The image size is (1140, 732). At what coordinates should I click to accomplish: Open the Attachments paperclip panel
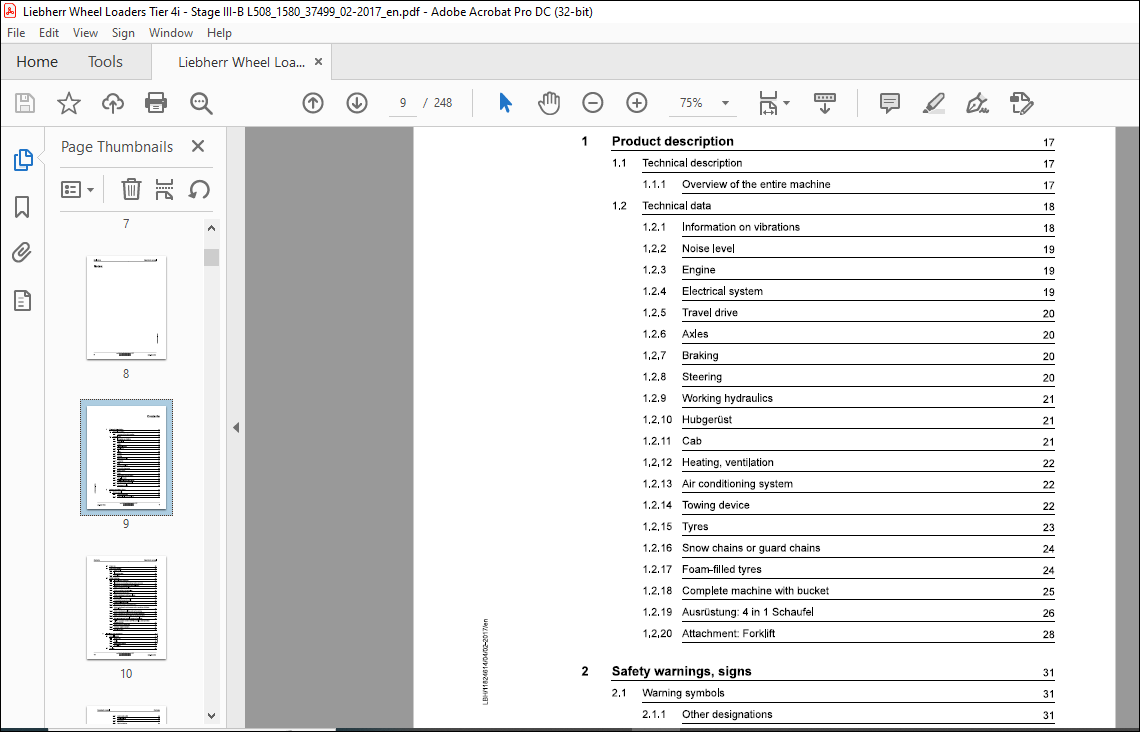[22, 253]
